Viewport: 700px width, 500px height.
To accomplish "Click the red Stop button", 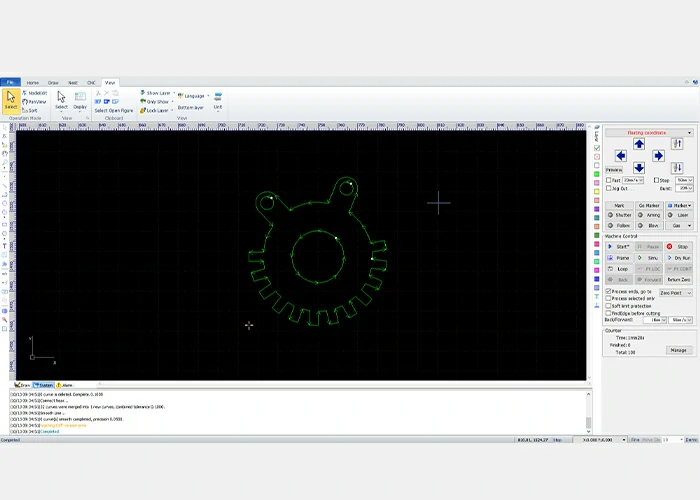I will [x=678, y=246].
